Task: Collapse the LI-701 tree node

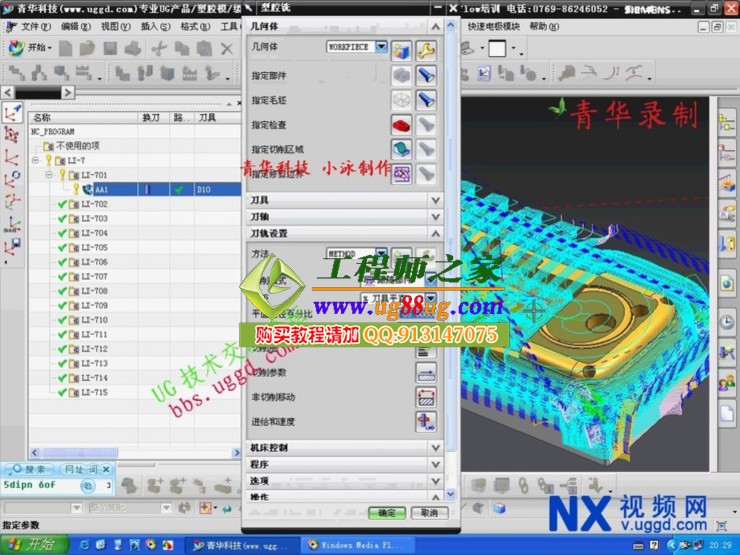Action: (49, 174)
